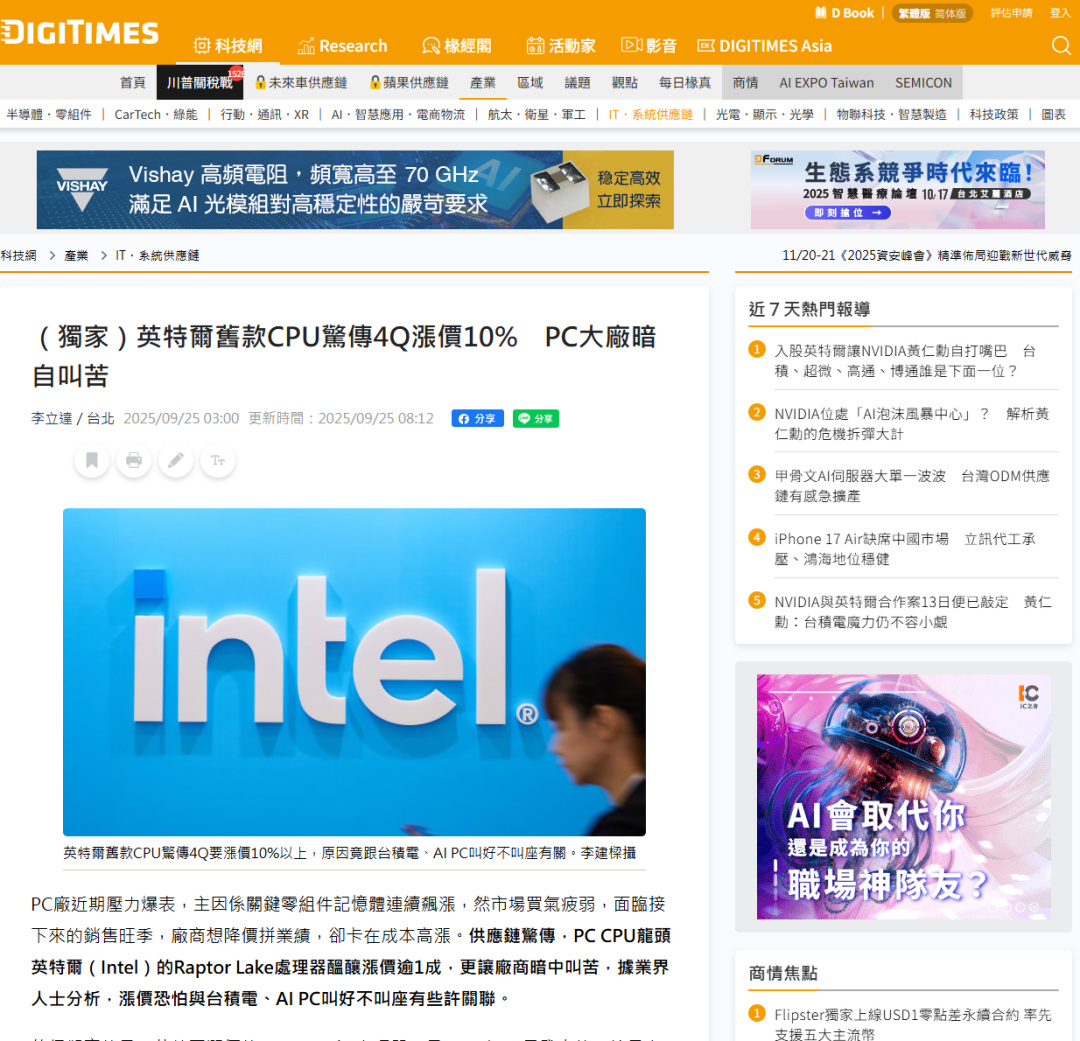Select 航太・衛星・軍工 category
Viewport: 1080px width, 1041px height.
537,114
